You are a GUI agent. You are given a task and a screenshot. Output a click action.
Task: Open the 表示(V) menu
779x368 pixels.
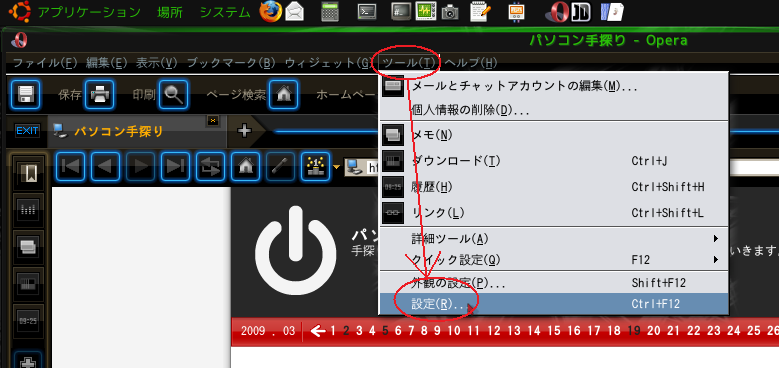pyautogui.click(x=157, y=63)
